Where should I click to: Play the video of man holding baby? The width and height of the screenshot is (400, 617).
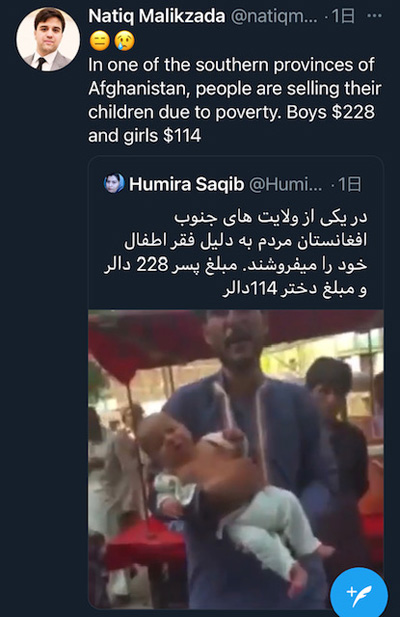[x=236, y=459]
